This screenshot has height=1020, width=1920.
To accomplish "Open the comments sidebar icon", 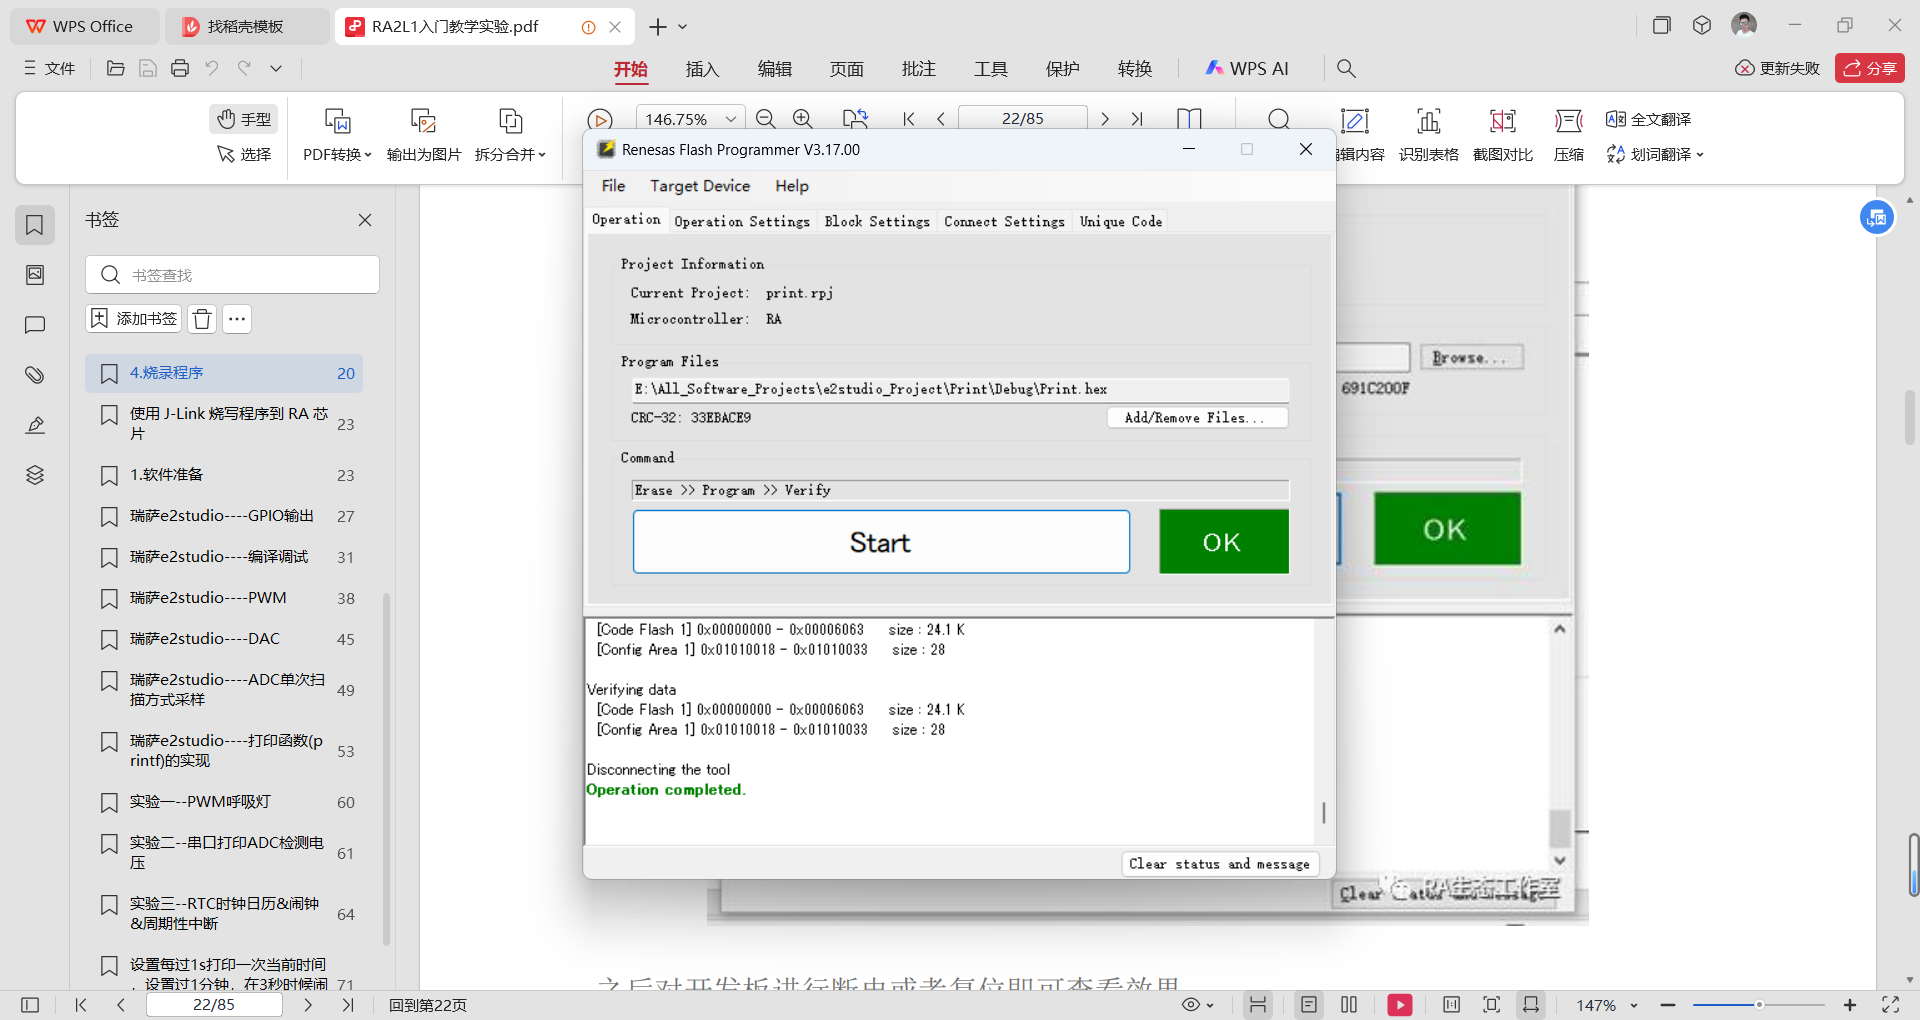I will click(35, 325).
